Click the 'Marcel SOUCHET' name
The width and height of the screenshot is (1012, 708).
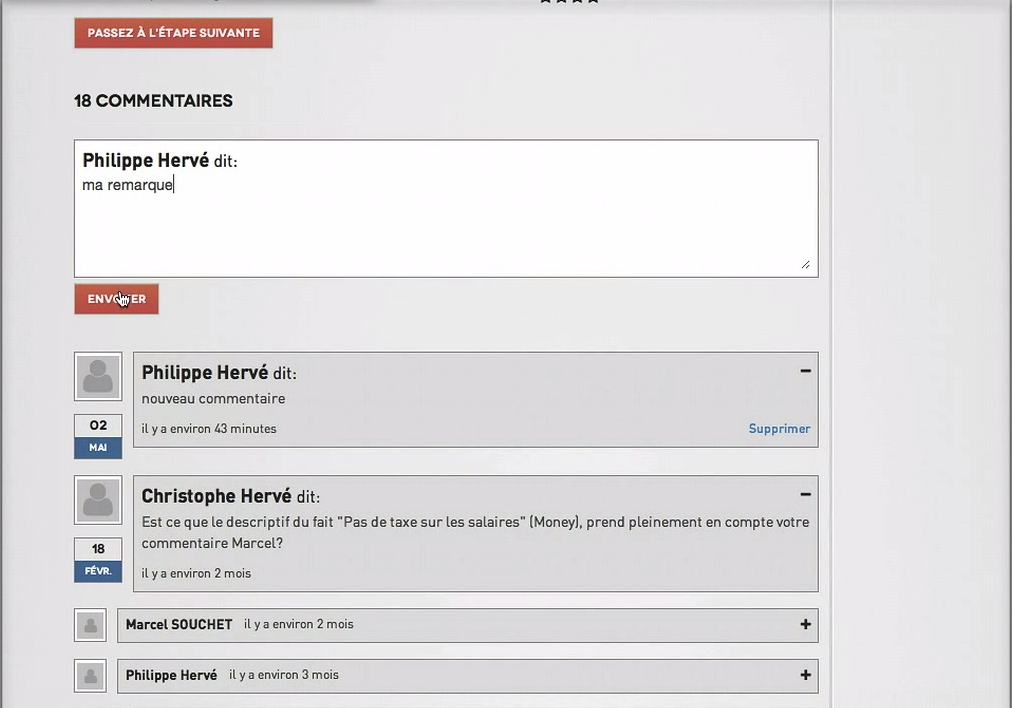(179, 625)
